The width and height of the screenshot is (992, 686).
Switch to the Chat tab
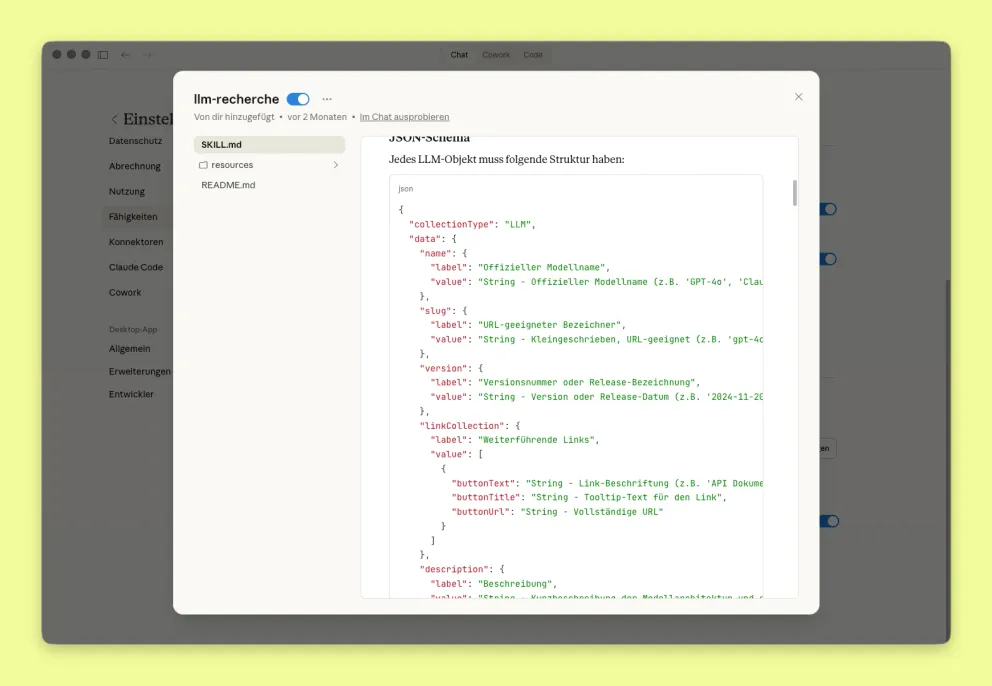coord(459,55)
